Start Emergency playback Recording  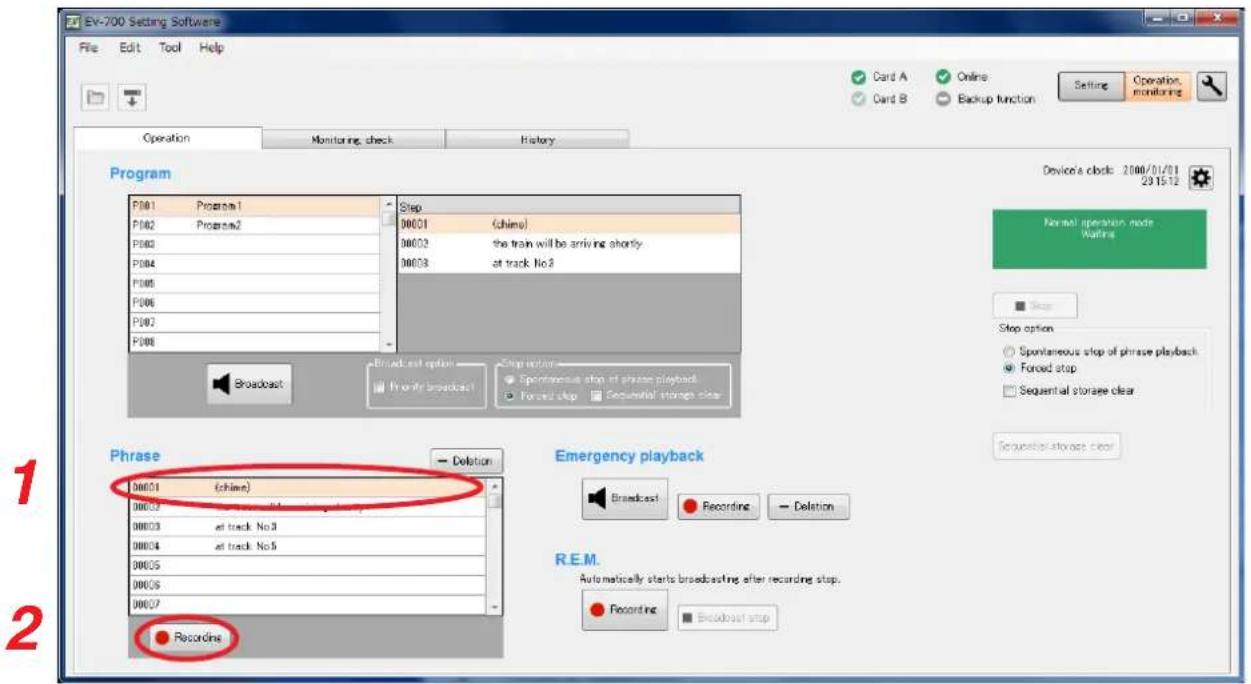719,506
